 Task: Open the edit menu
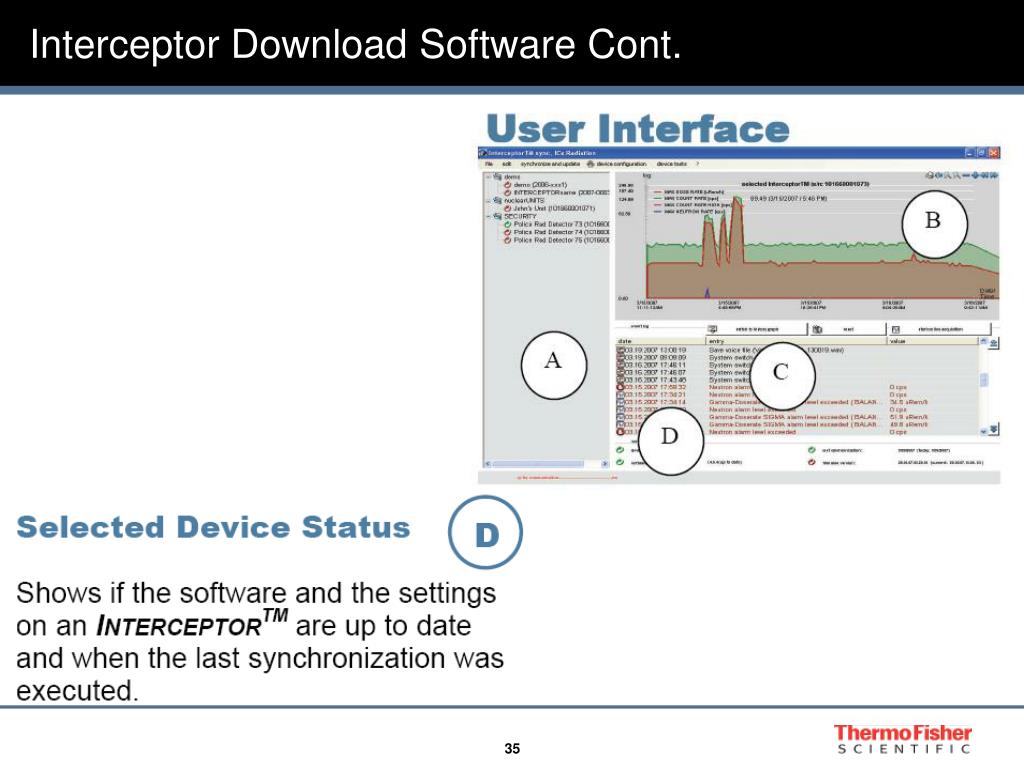507,164
